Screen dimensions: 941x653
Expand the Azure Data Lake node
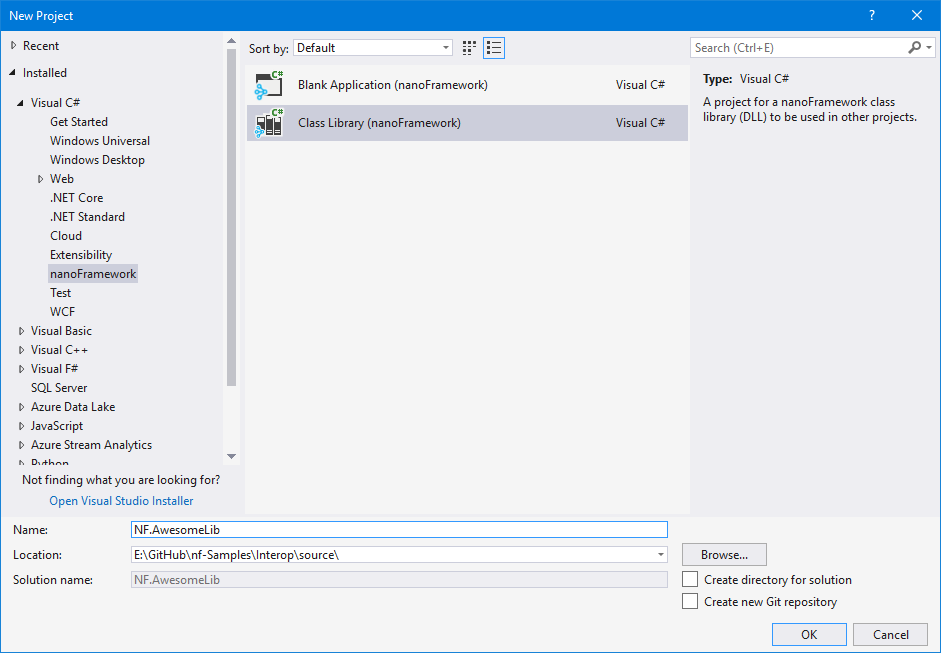22,407
